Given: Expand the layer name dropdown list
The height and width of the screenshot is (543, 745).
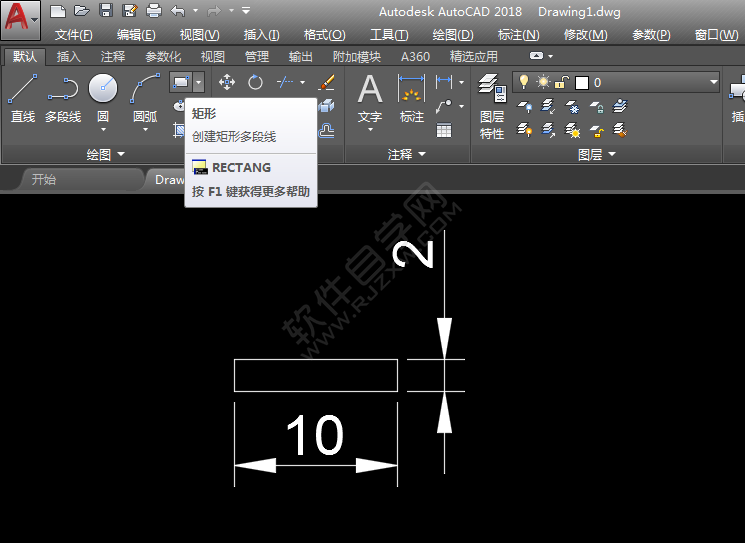Looking at the screenshot, I should (713, 82).
